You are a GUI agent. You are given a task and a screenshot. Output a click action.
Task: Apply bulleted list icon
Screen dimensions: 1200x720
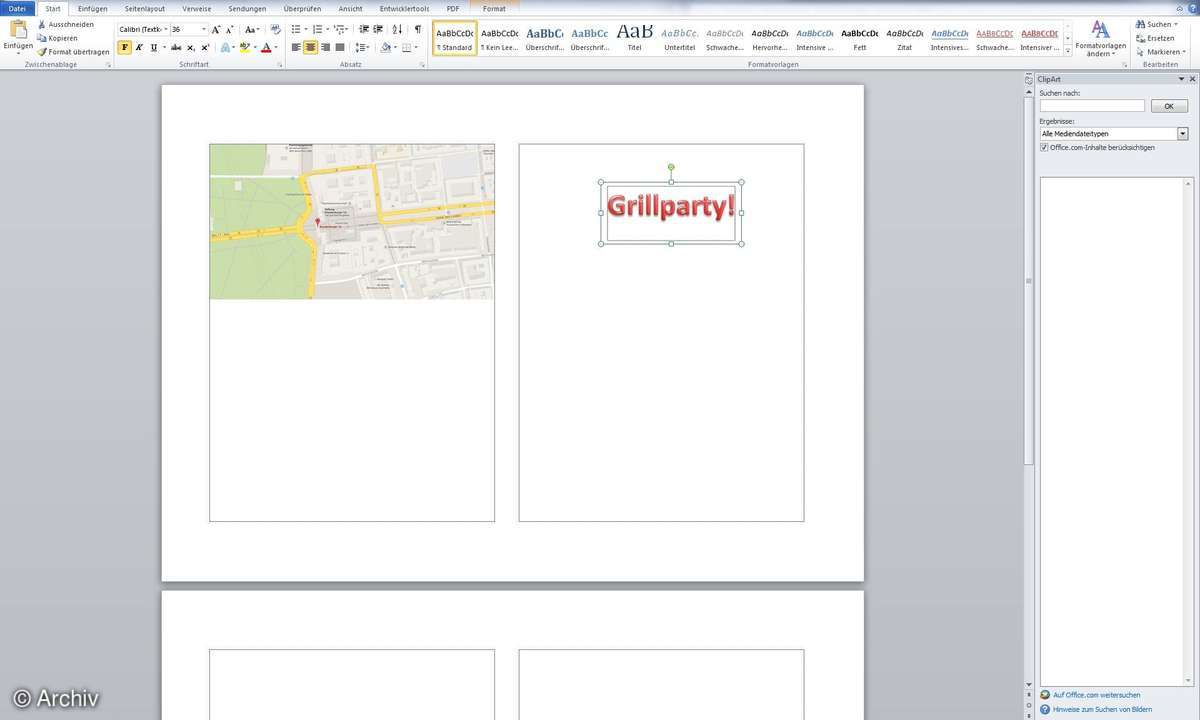pos(296,30)
